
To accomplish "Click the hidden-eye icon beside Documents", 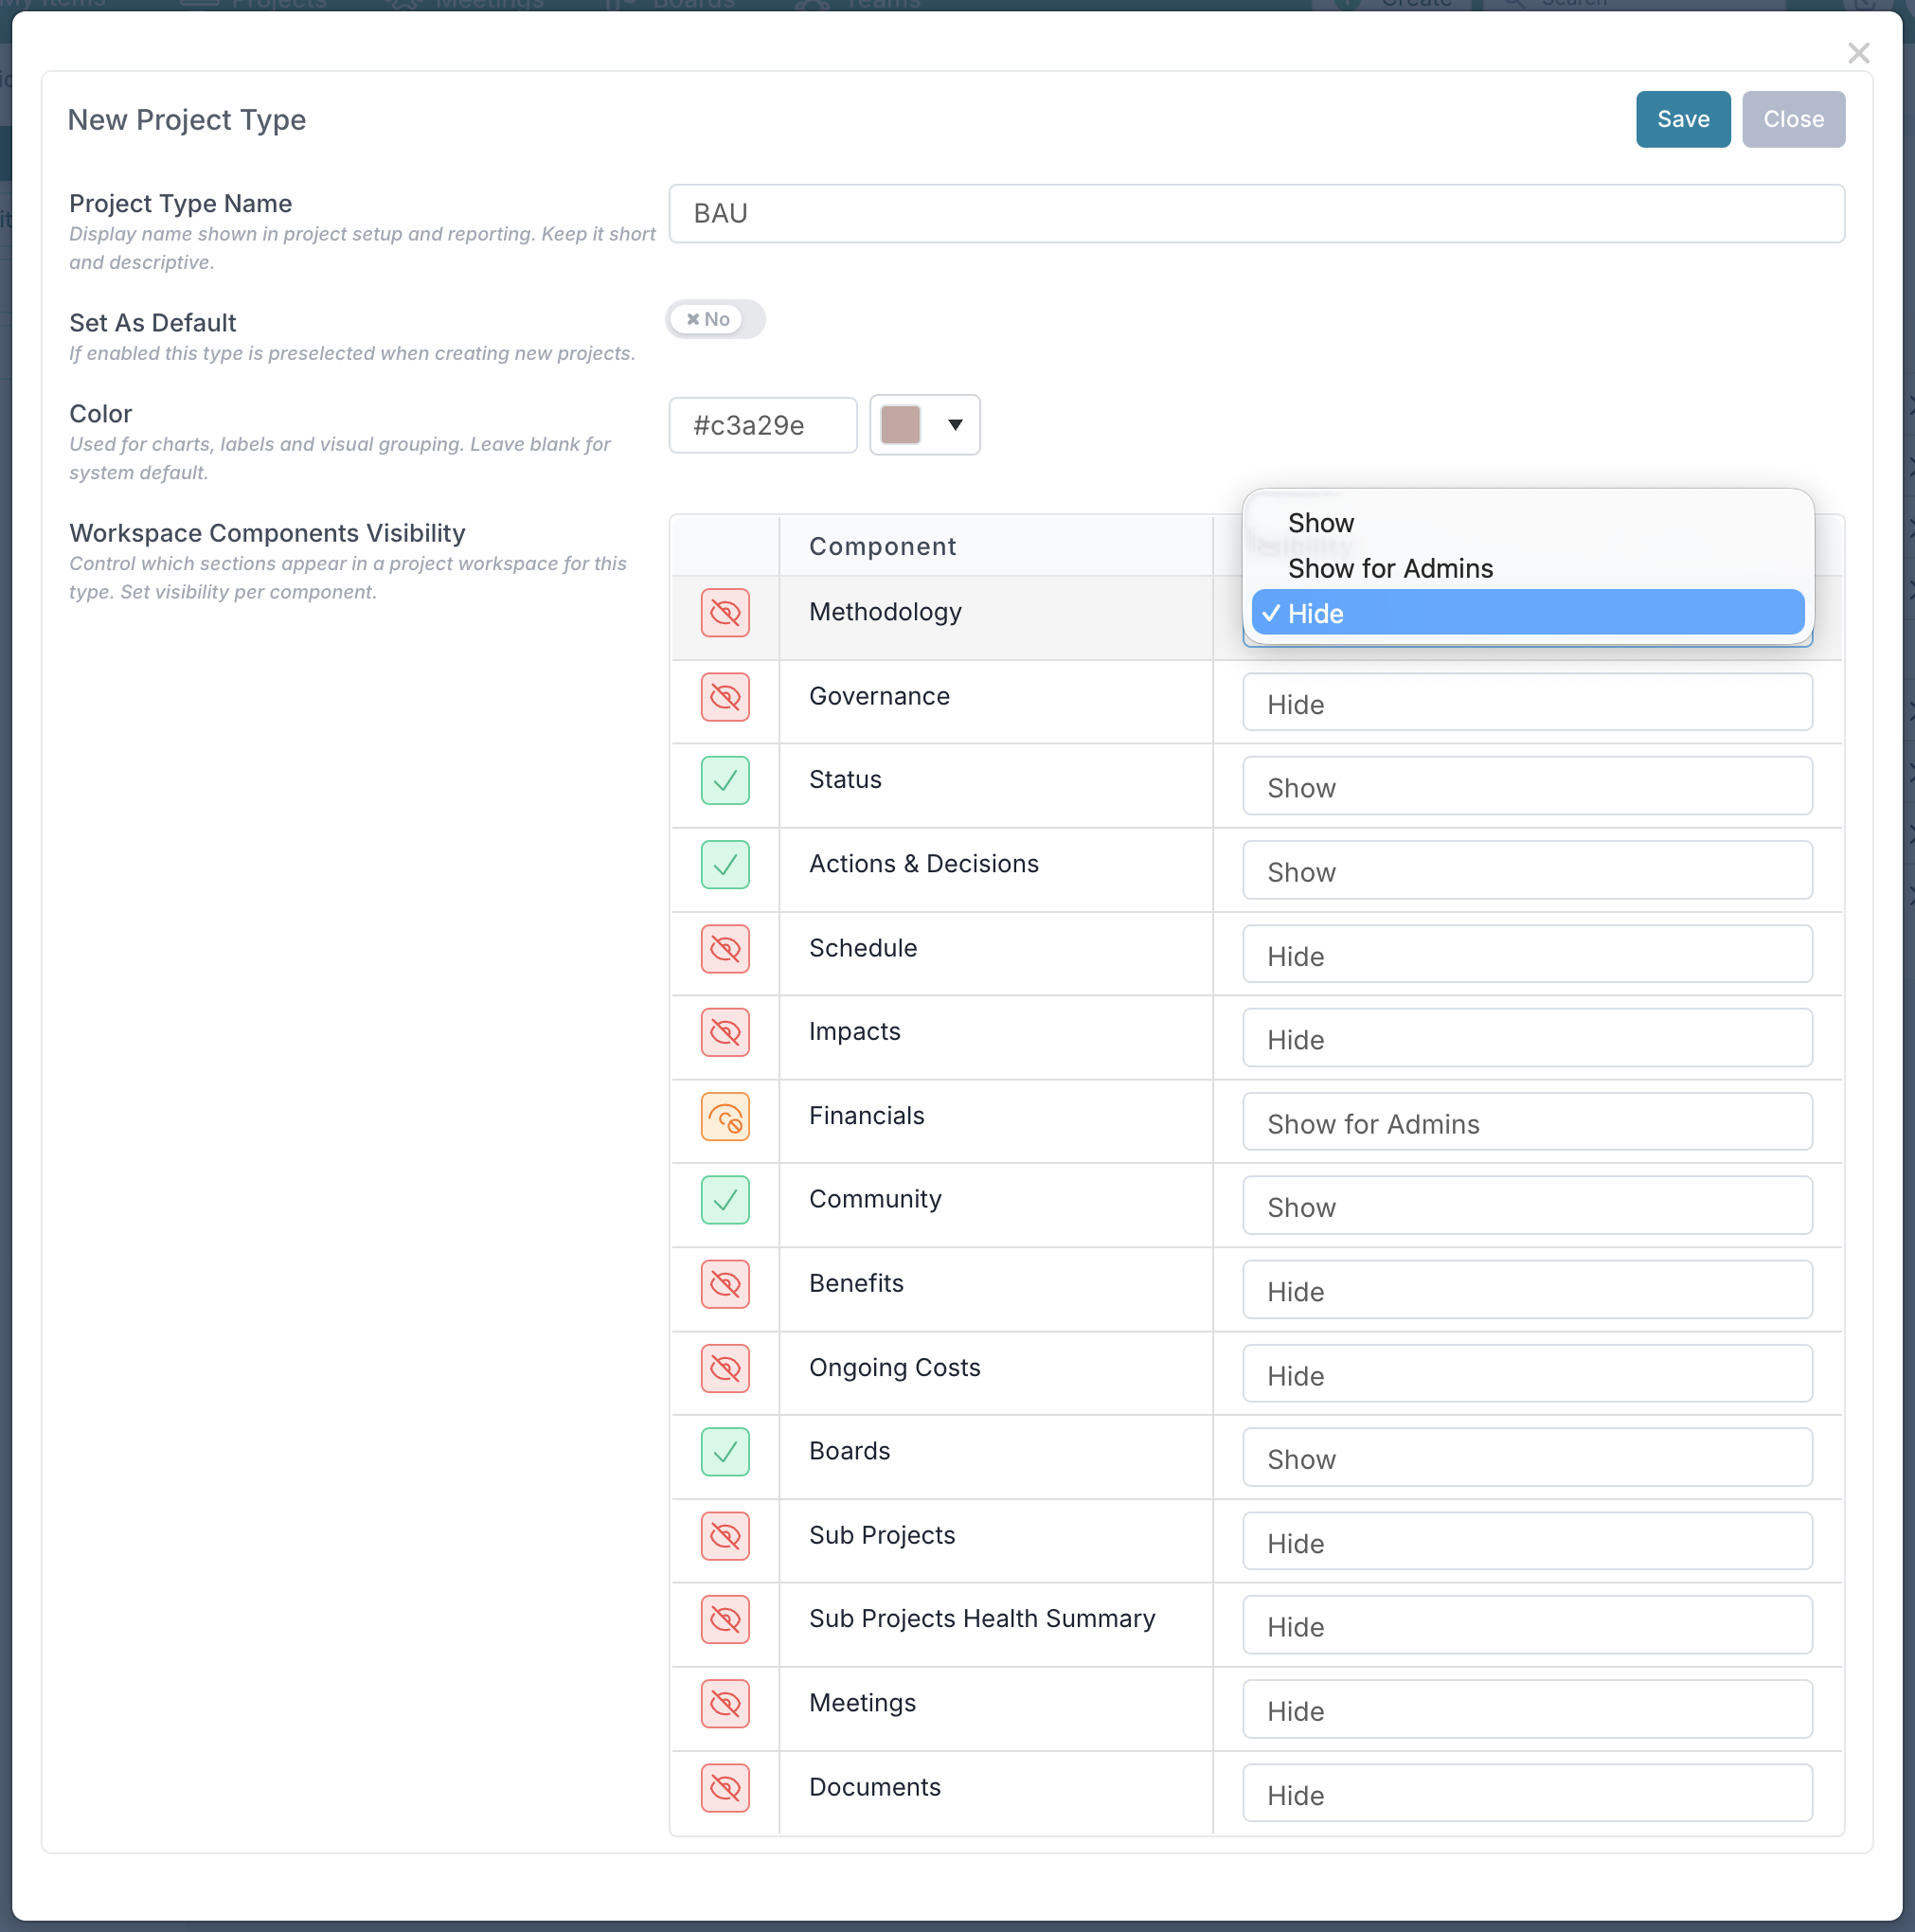I will (725, 1788).
